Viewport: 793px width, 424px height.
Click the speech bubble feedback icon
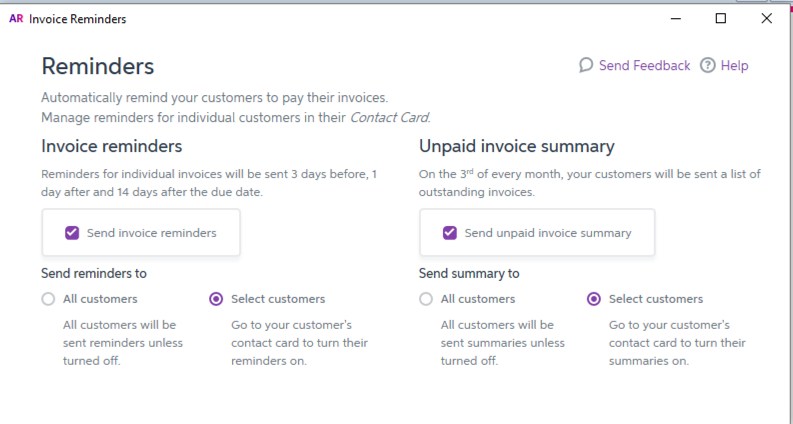[x=586, y=66]
